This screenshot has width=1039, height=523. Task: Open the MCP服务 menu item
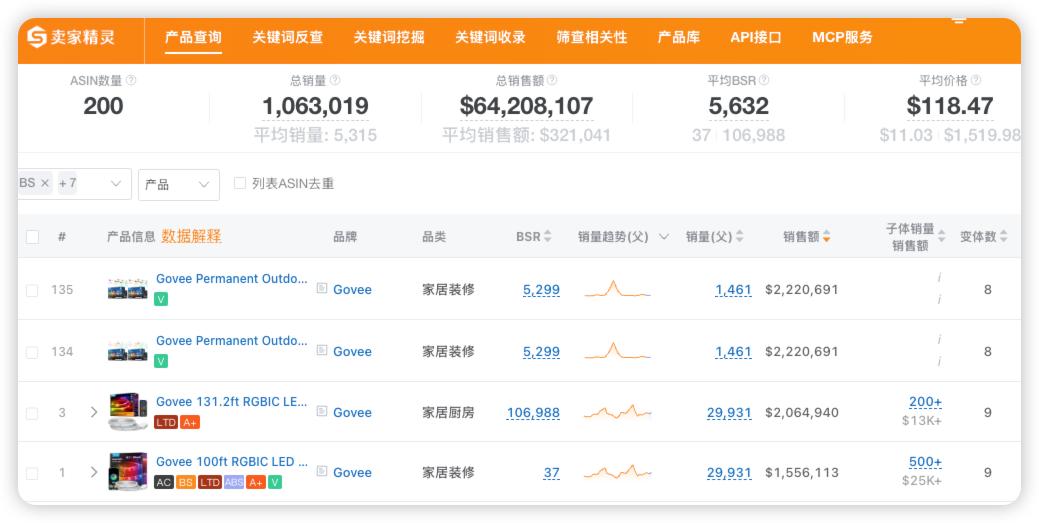coord(842,38)
